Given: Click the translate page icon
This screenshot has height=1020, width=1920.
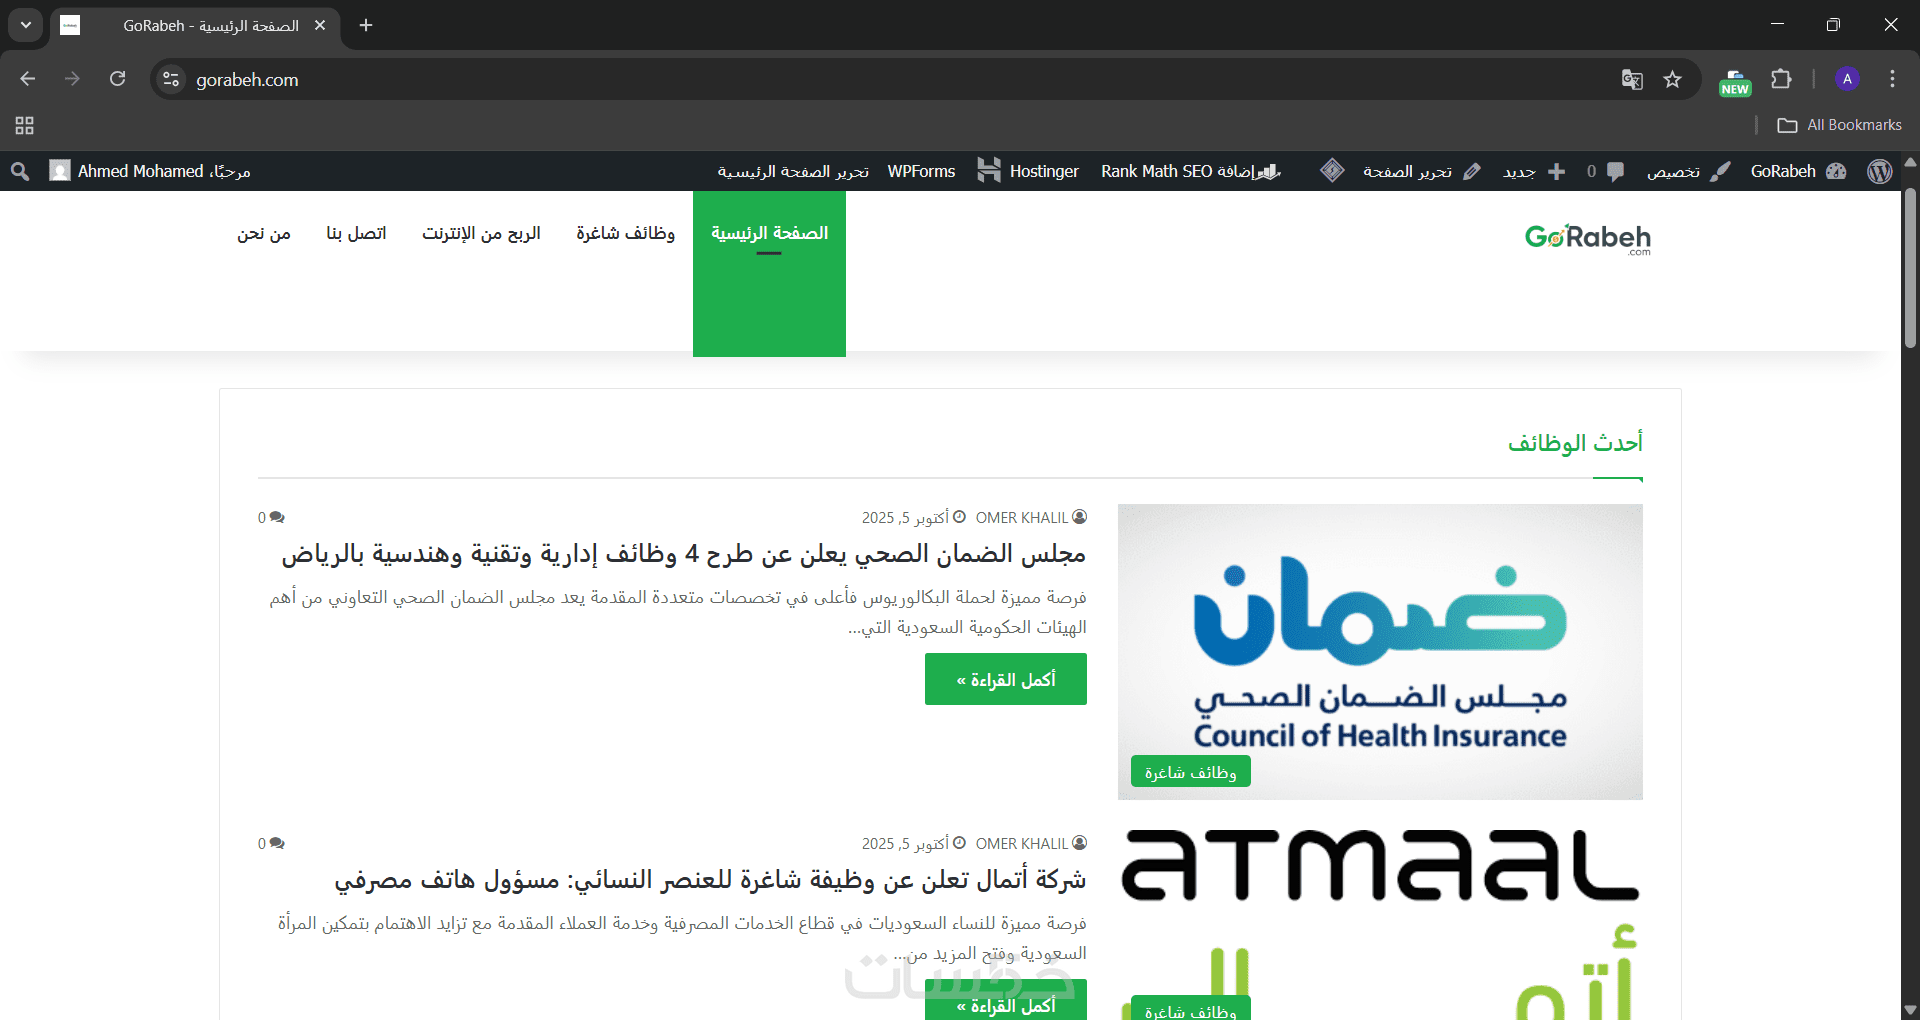Looking at the screenshot, I should pos(1632,79).
